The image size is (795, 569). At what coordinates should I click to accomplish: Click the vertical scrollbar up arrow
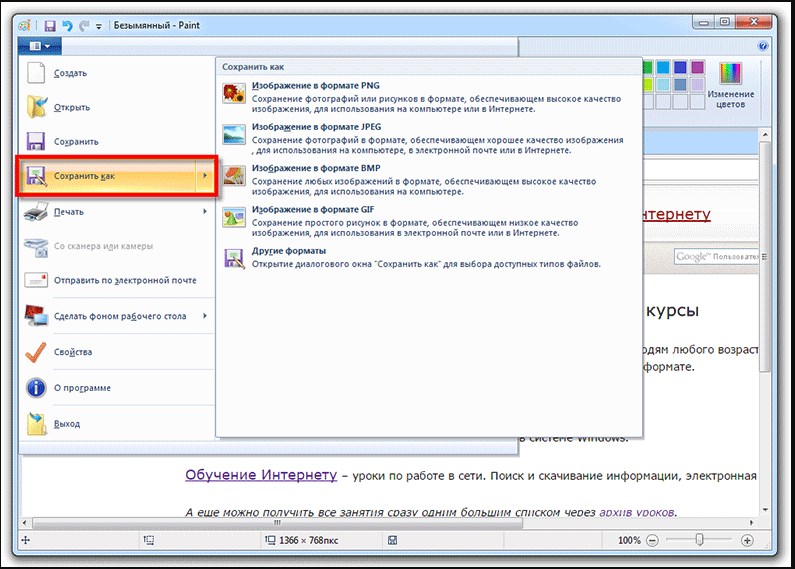point(765,135)
